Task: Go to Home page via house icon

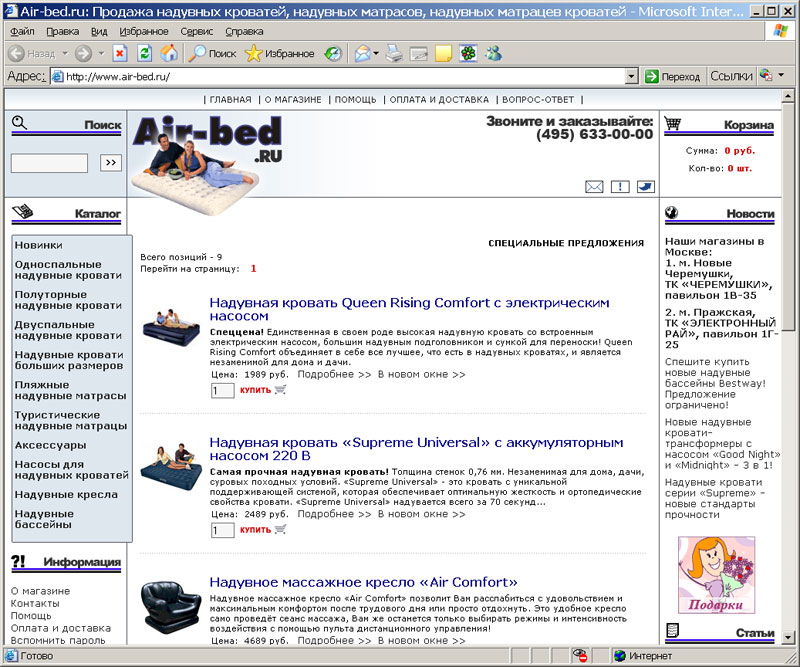Action: coord(169,53)
